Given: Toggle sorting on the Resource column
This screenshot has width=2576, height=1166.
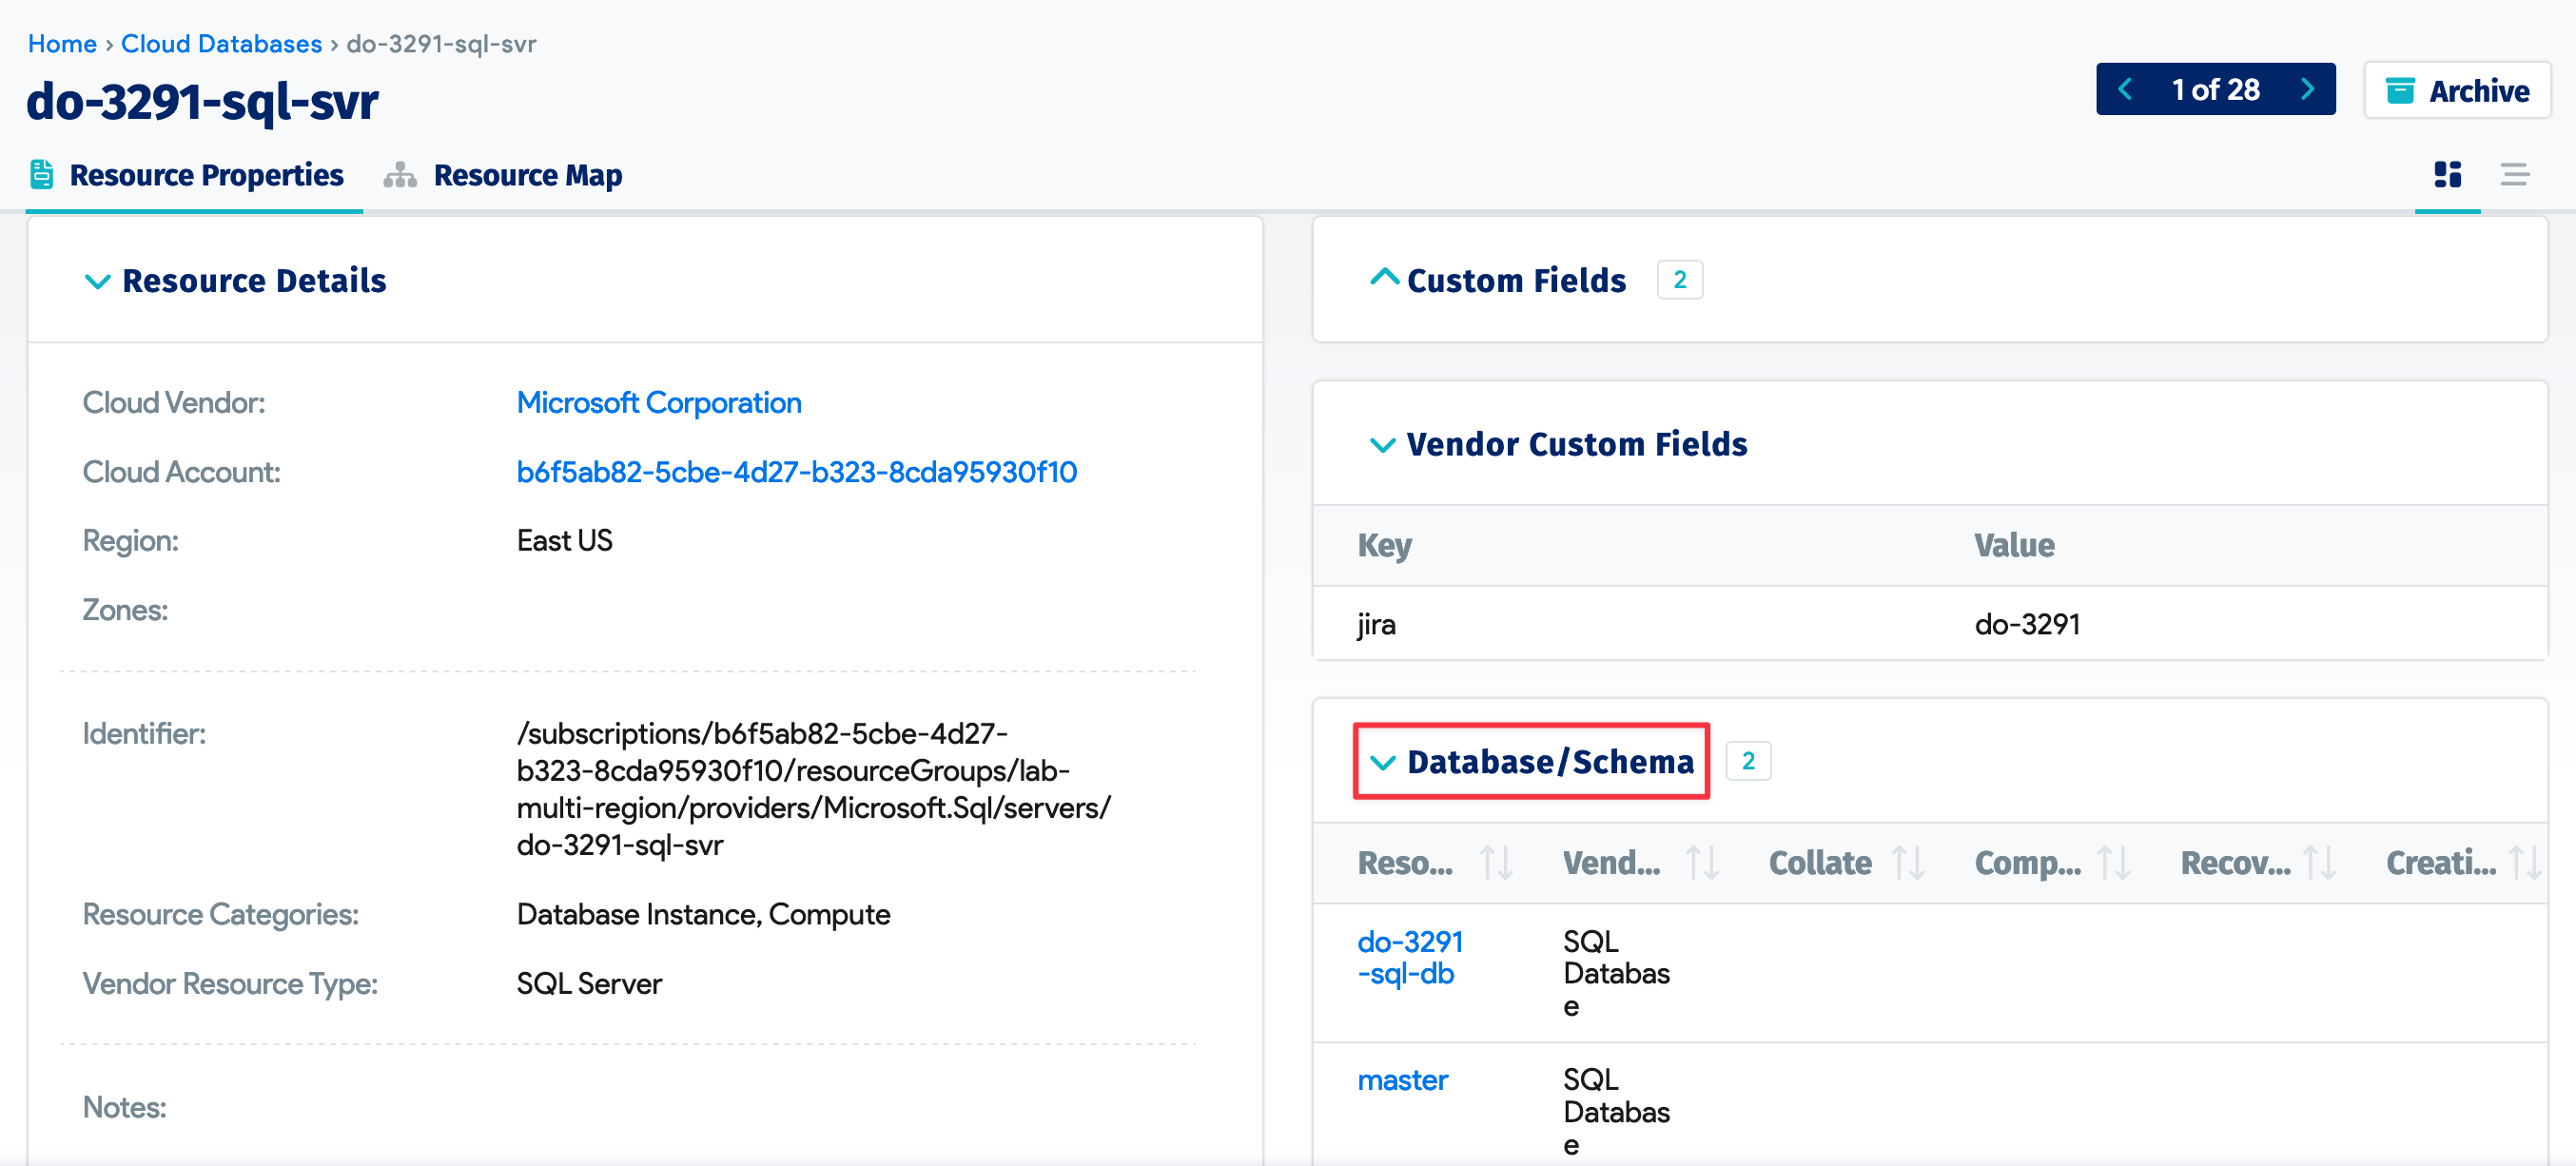Looking at the screenshot, I should 1494,862.
